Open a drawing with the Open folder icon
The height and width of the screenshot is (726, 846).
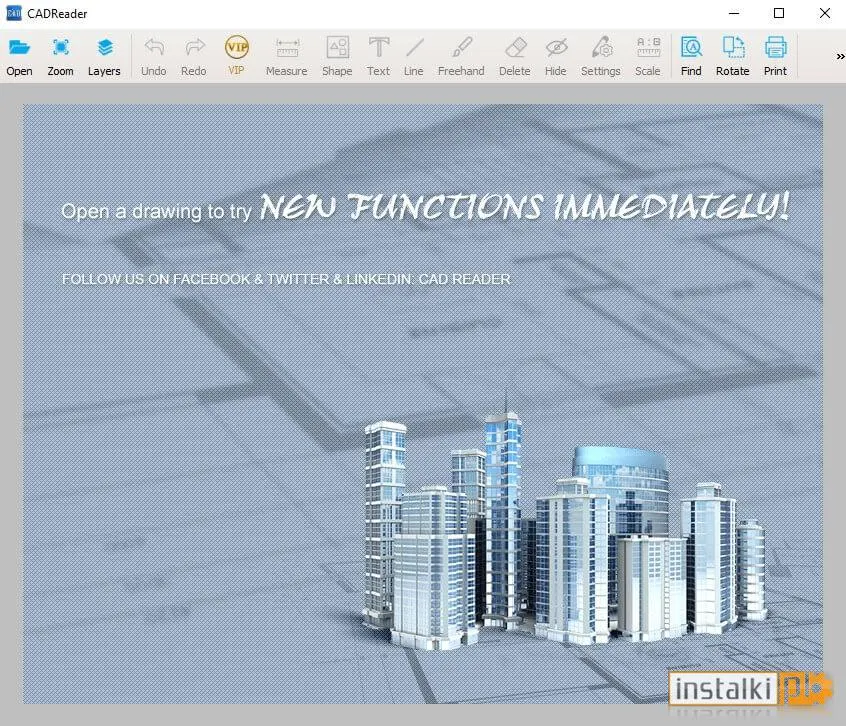coord(19,57)
